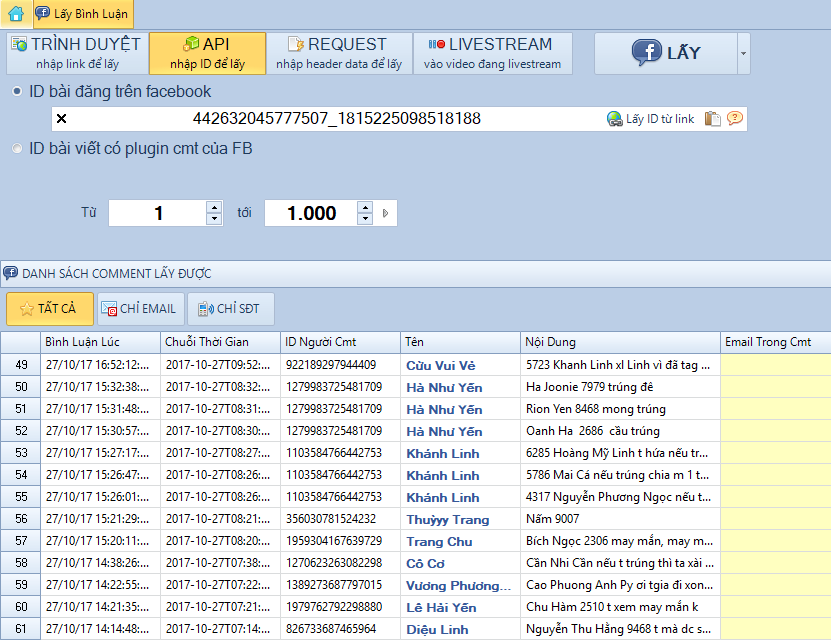831x640 pixels.
Task: Sort by ID Người Cmt column header
Action: click(x=340, y=342)
